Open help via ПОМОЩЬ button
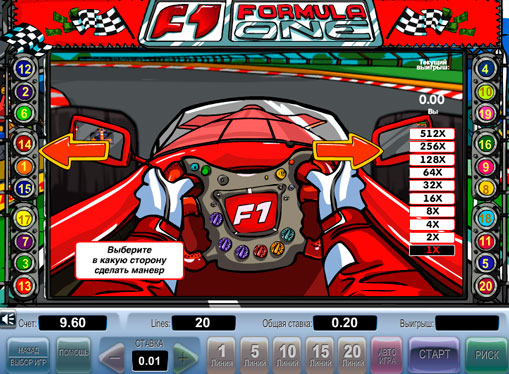 point(73,355)
